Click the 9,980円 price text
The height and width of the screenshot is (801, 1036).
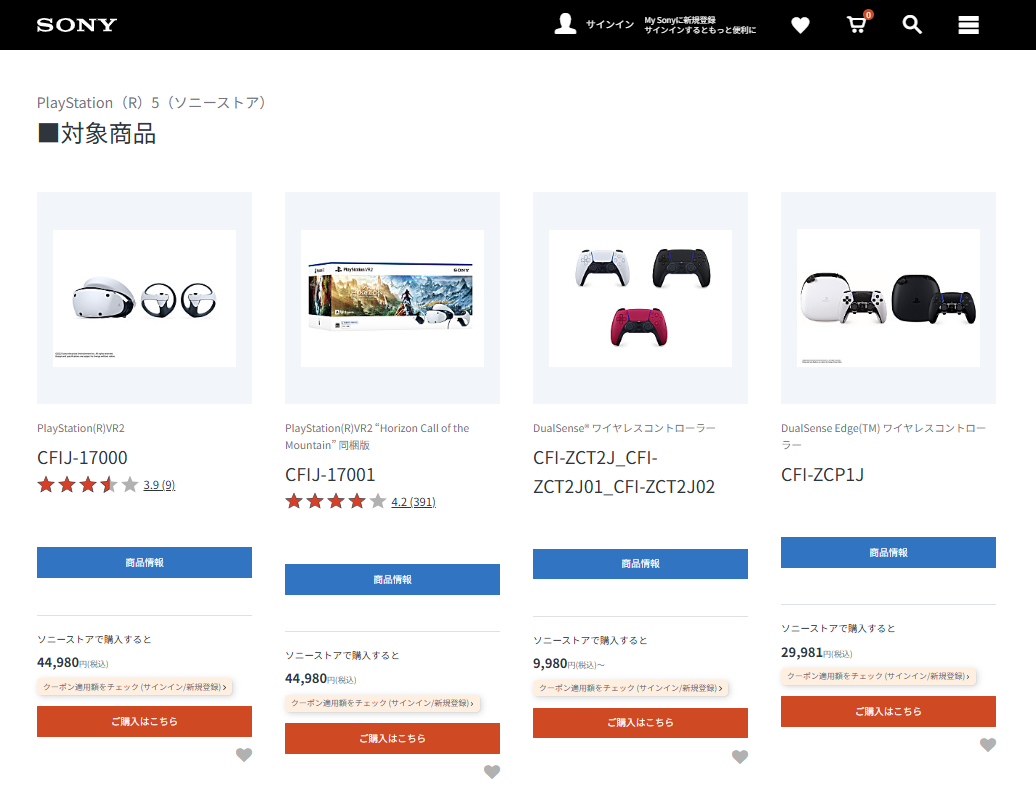pos(568,664)
